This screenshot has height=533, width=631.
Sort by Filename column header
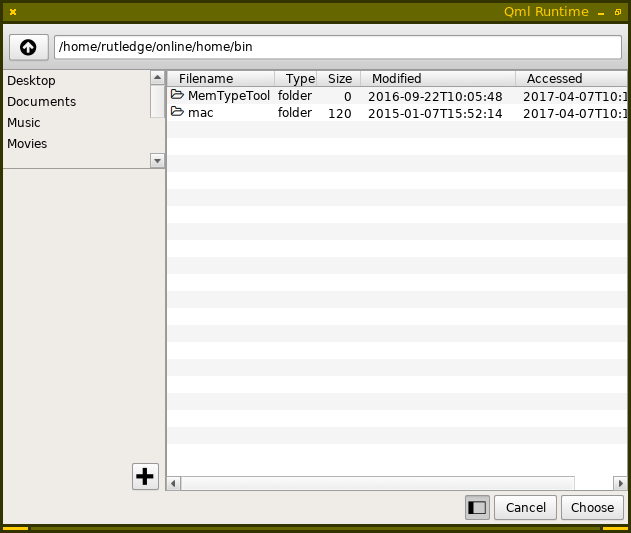[206, 78]
